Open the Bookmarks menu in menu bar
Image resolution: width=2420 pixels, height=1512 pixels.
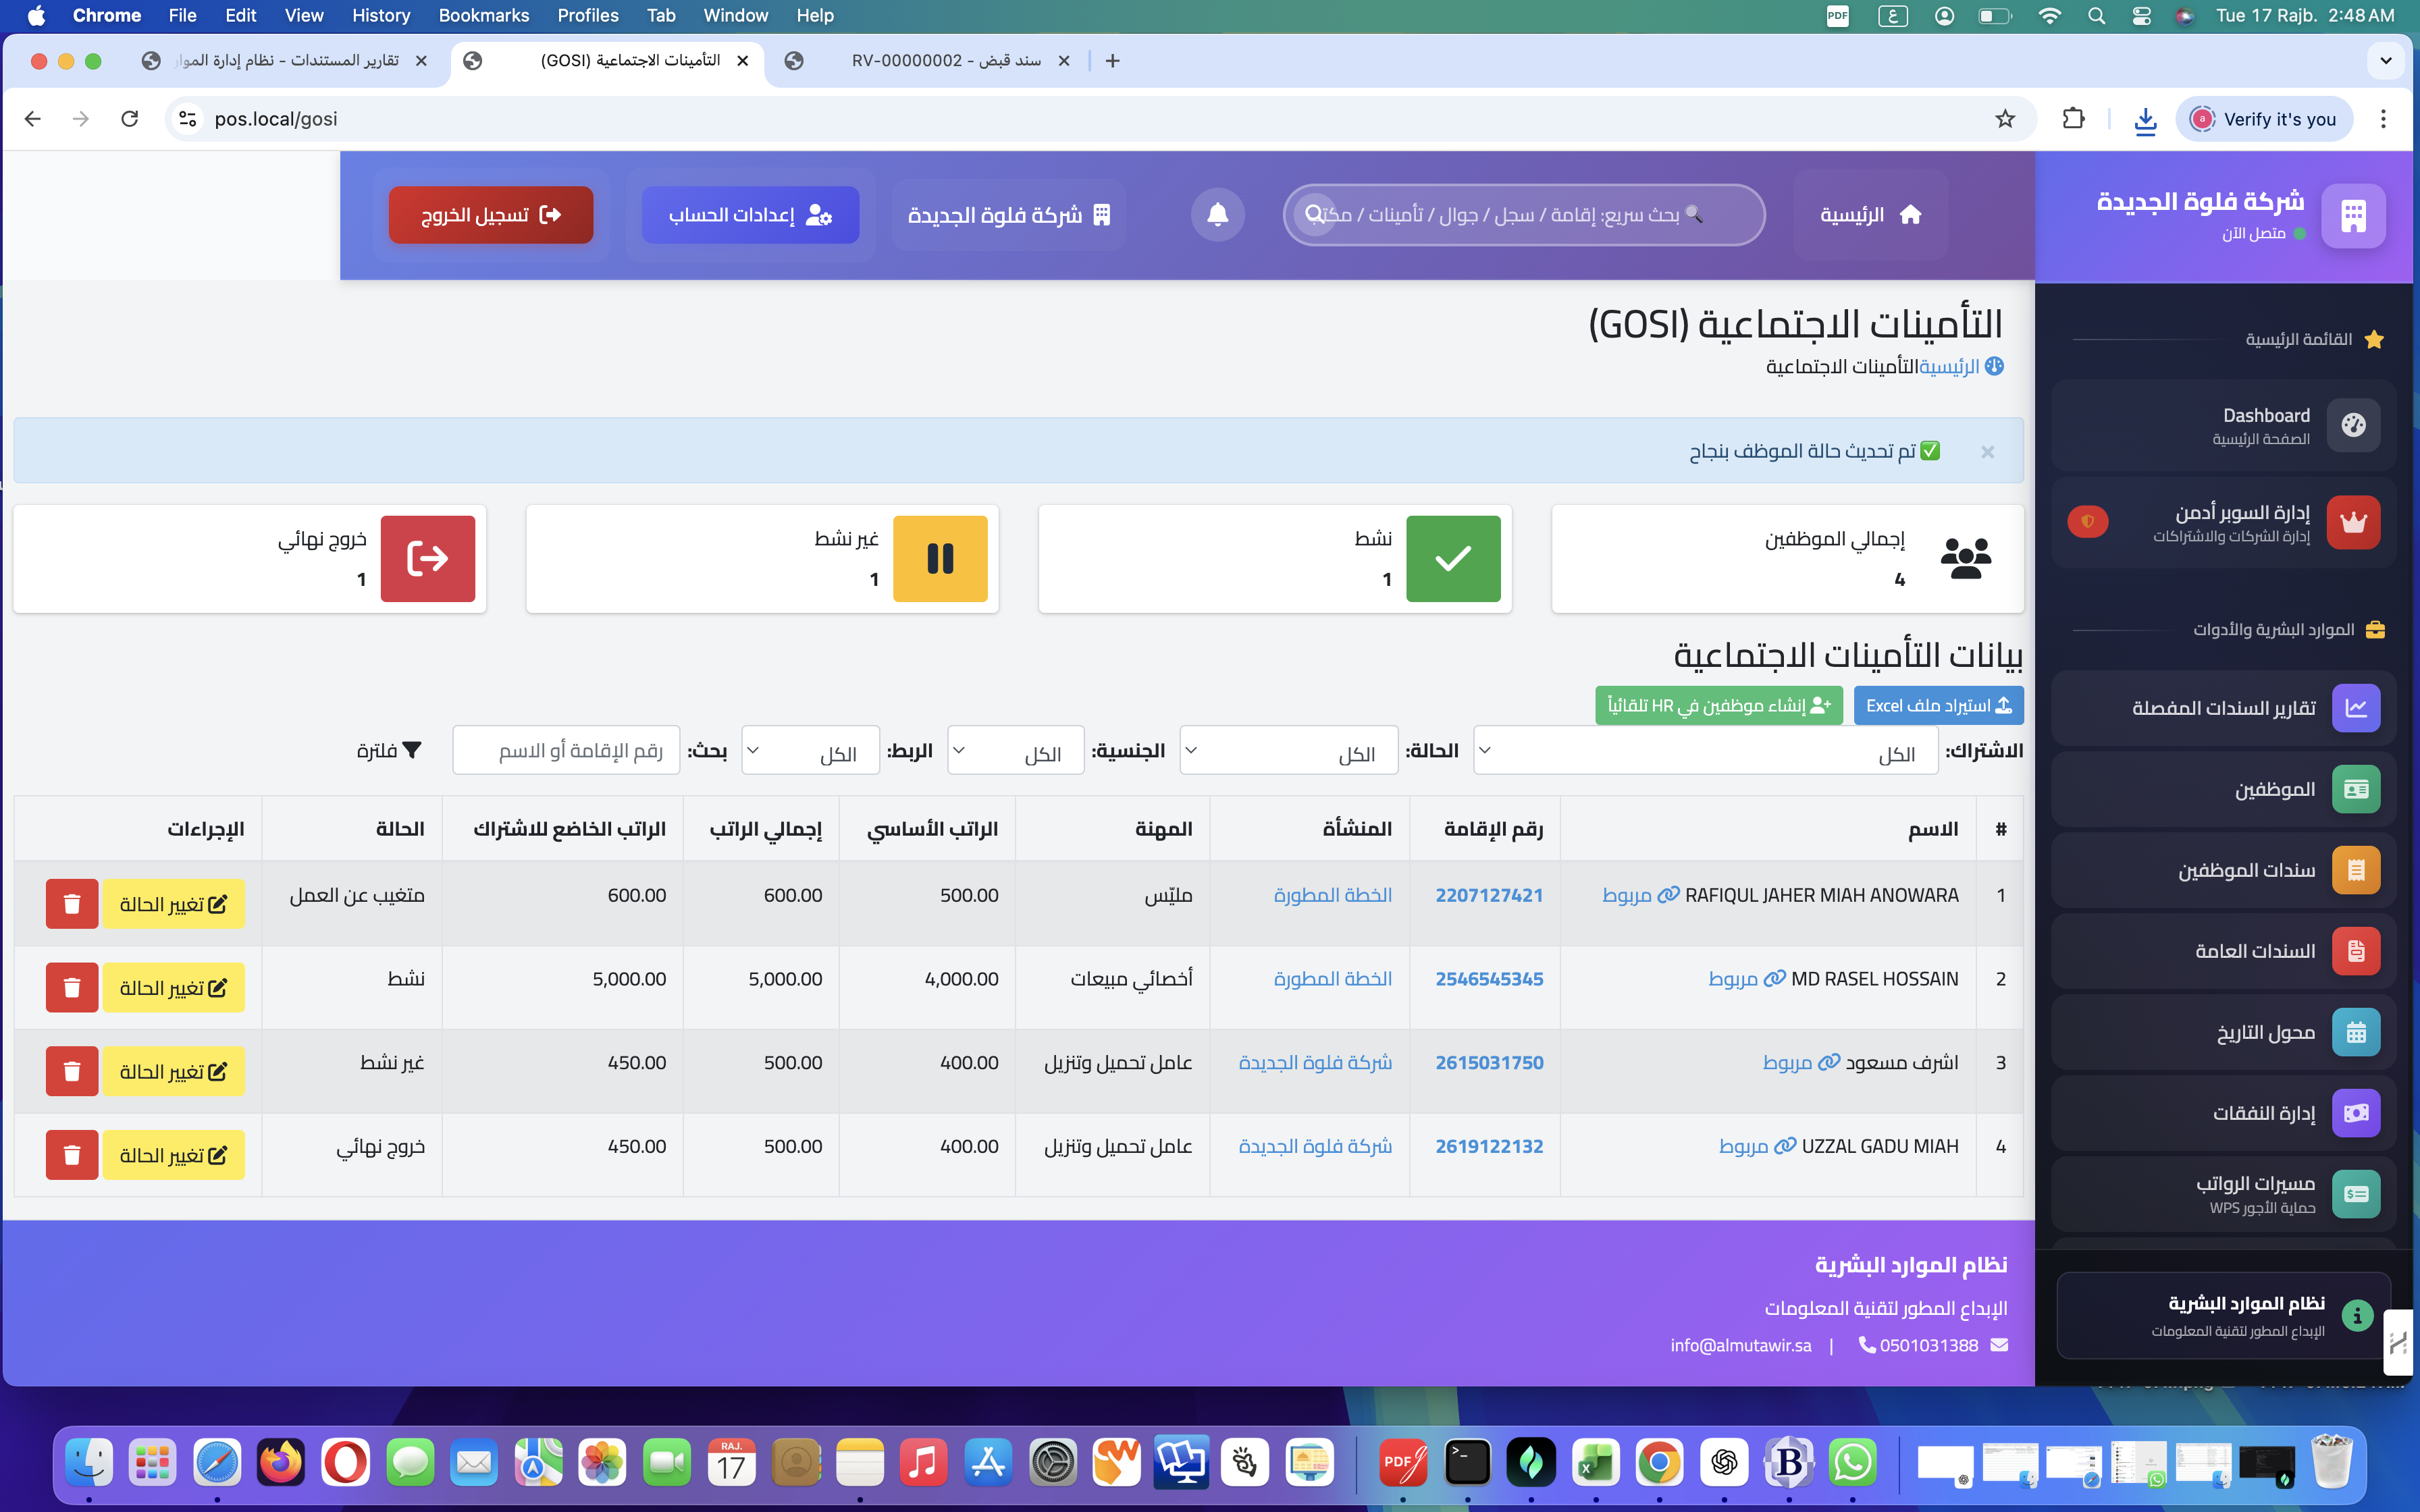tap(483, 15)
